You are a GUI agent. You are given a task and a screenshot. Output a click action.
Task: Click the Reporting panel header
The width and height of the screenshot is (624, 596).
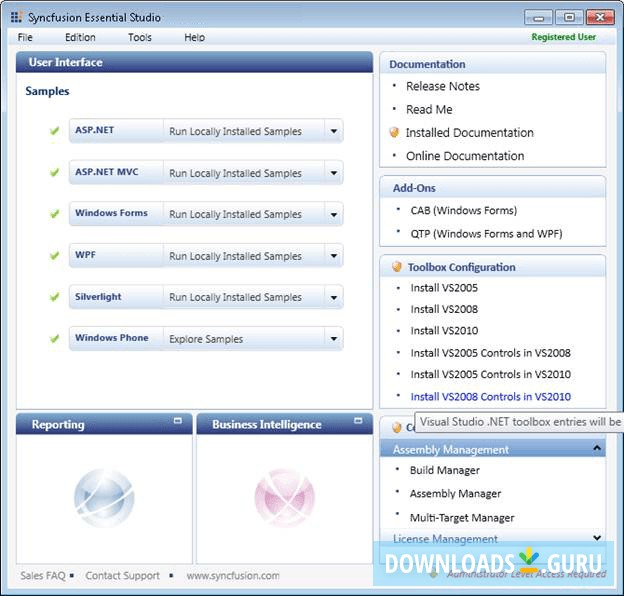tap(104, 424)
